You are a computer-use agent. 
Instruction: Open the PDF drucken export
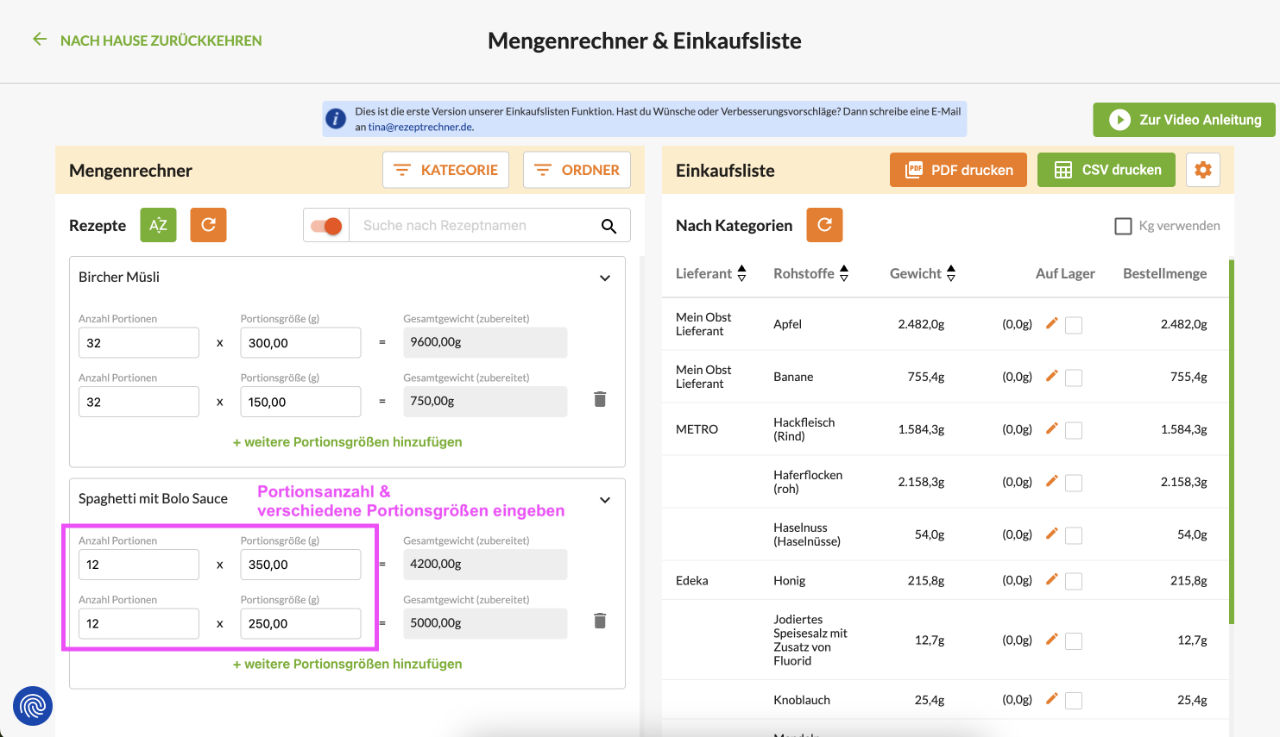coord(957,169)
